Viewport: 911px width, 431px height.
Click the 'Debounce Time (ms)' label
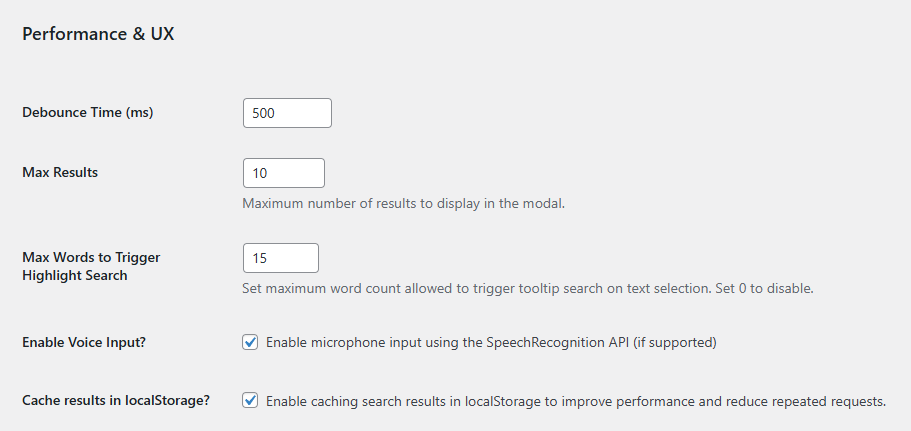(x=87, y=113)
